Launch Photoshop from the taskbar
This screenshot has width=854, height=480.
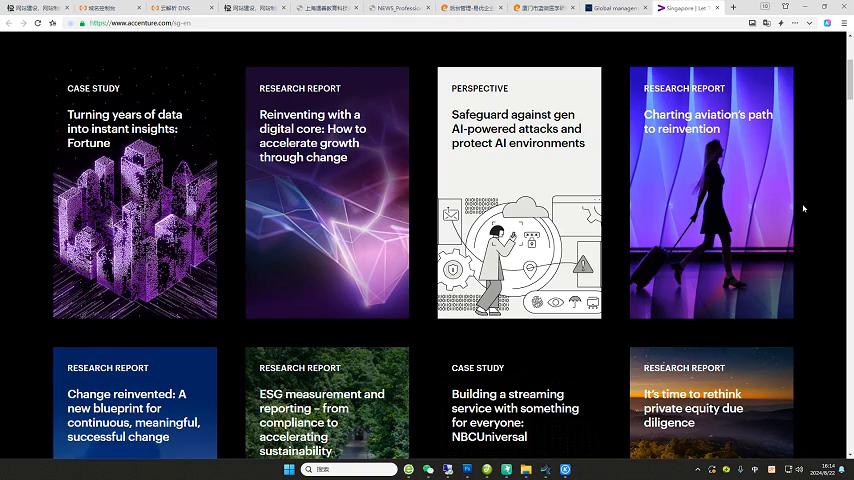pyautogui.click(x=467, y=469)
